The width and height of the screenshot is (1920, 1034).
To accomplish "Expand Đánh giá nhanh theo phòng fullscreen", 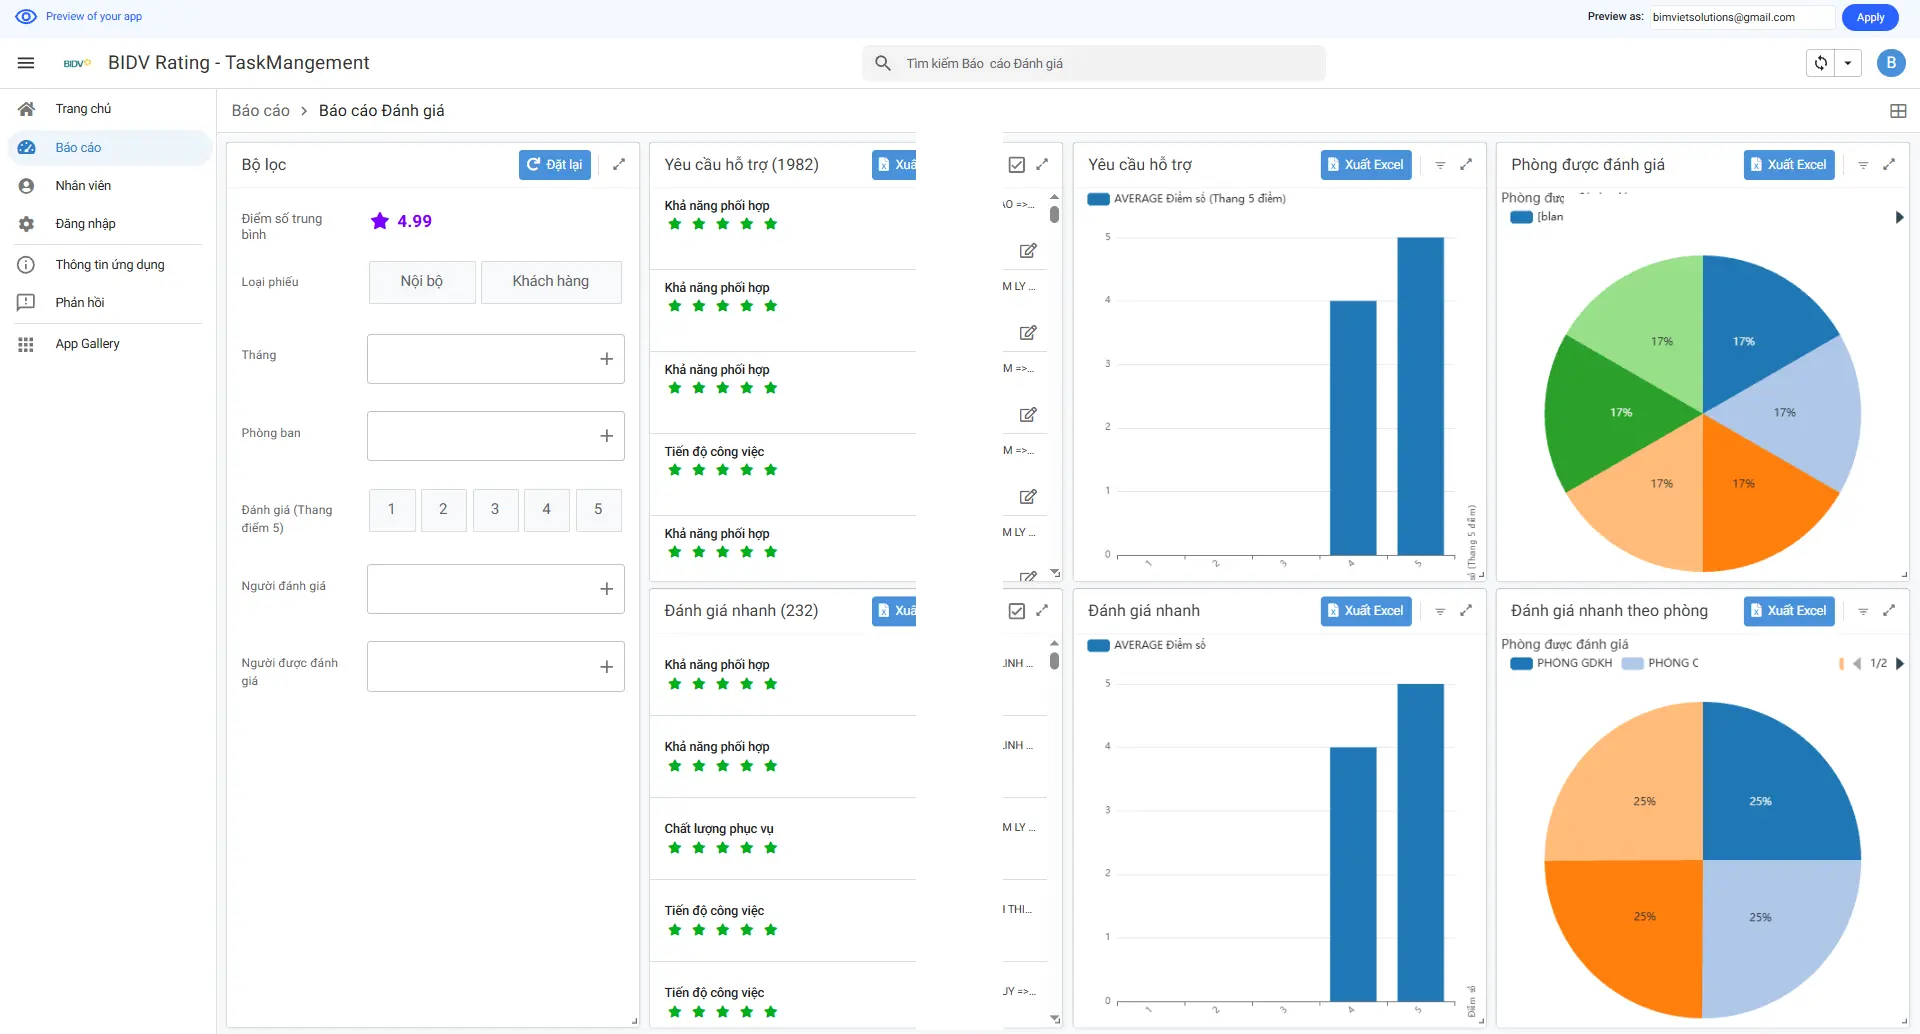I will pyautogui.click(x=1889, y=610).
